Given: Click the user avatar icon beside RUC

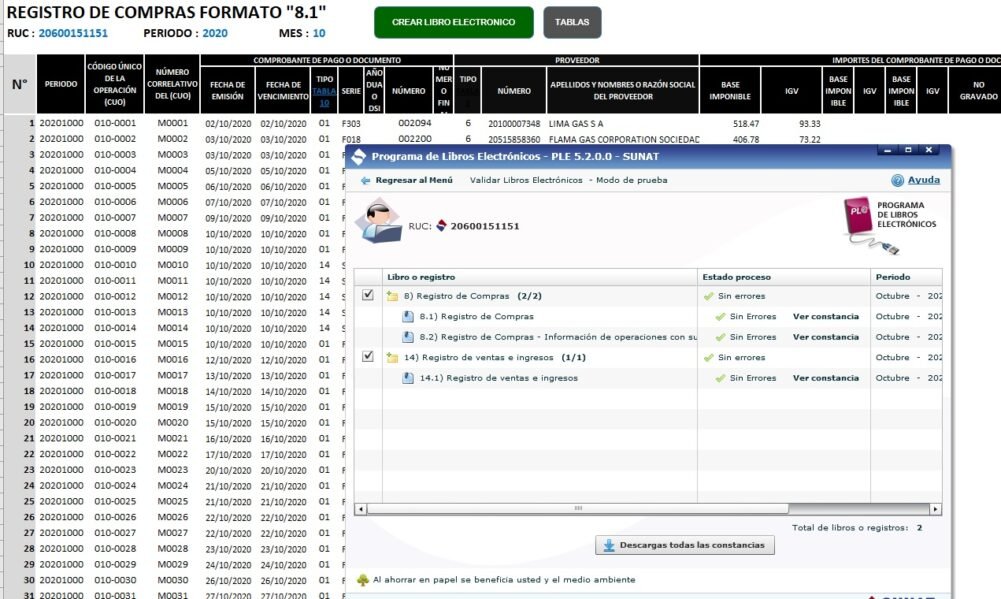Looking at the screenshot, I should (378, 221).
